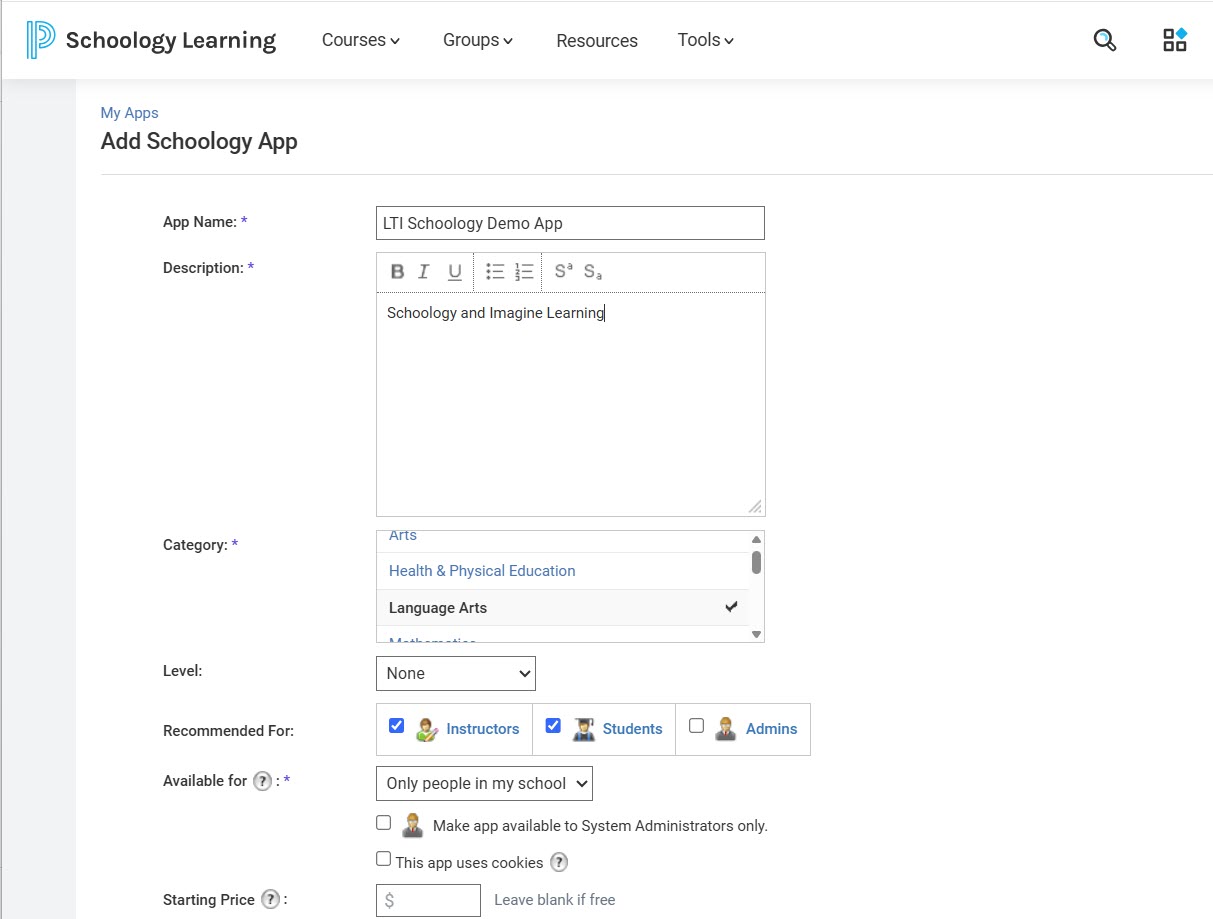Image resolution: width=1213 pixels, height=919 pixels.
Task: Click the category list scroll up arrow
Action: [x=756, y=540]
